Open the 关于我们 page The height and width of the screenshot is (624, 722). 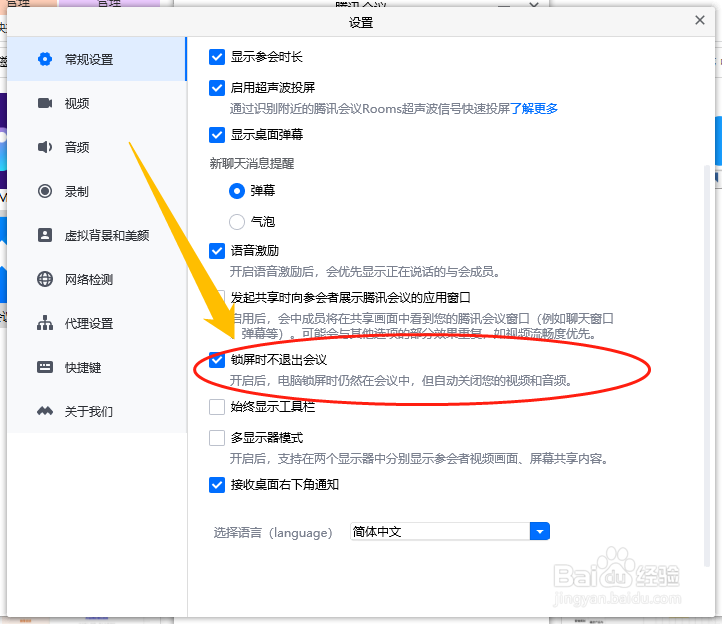[x=97, y=411]
